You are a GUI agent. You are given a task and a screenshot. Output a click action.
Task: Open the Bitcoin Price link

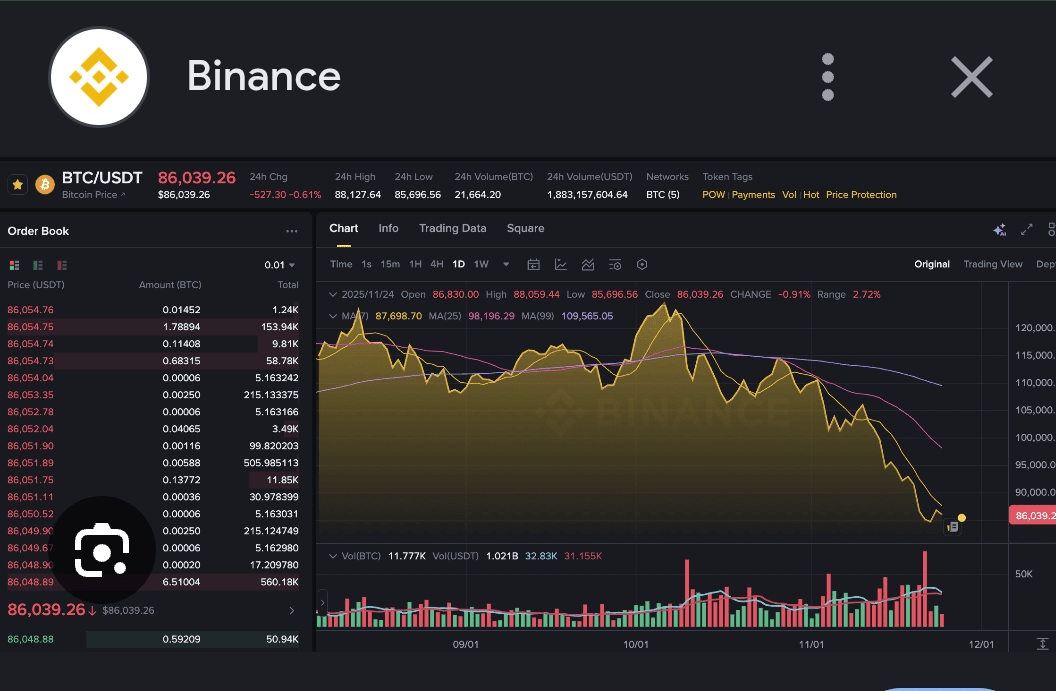(x=94, y=195)
